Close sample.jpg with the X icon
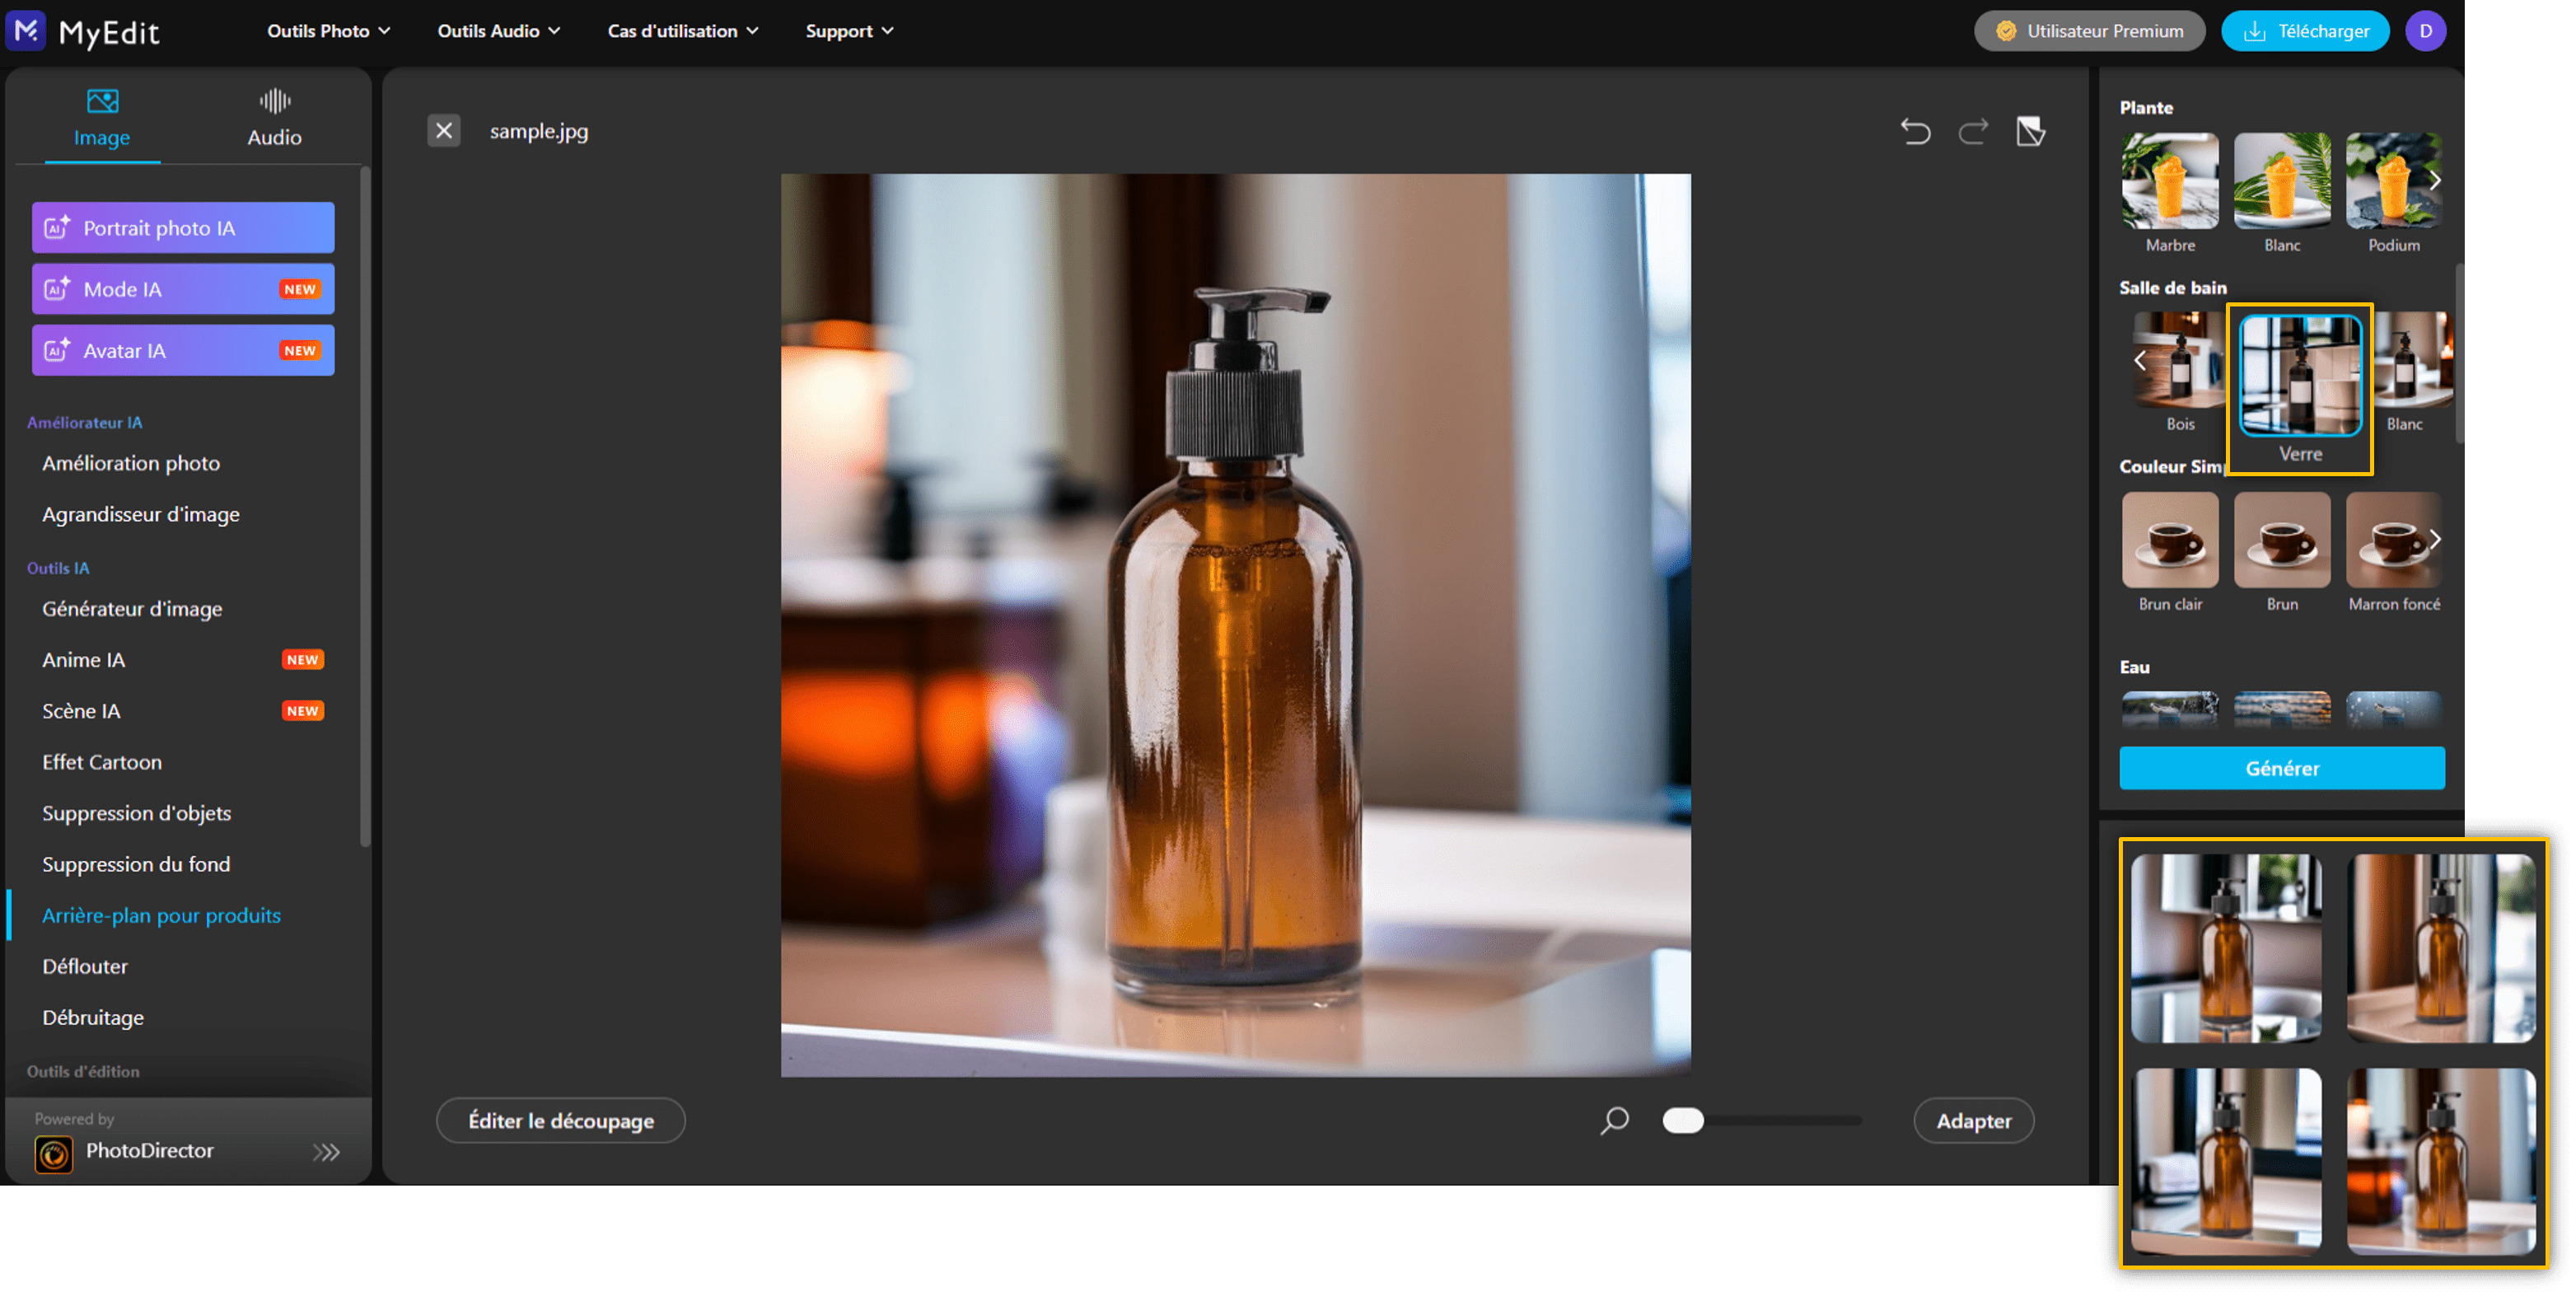 444,131
